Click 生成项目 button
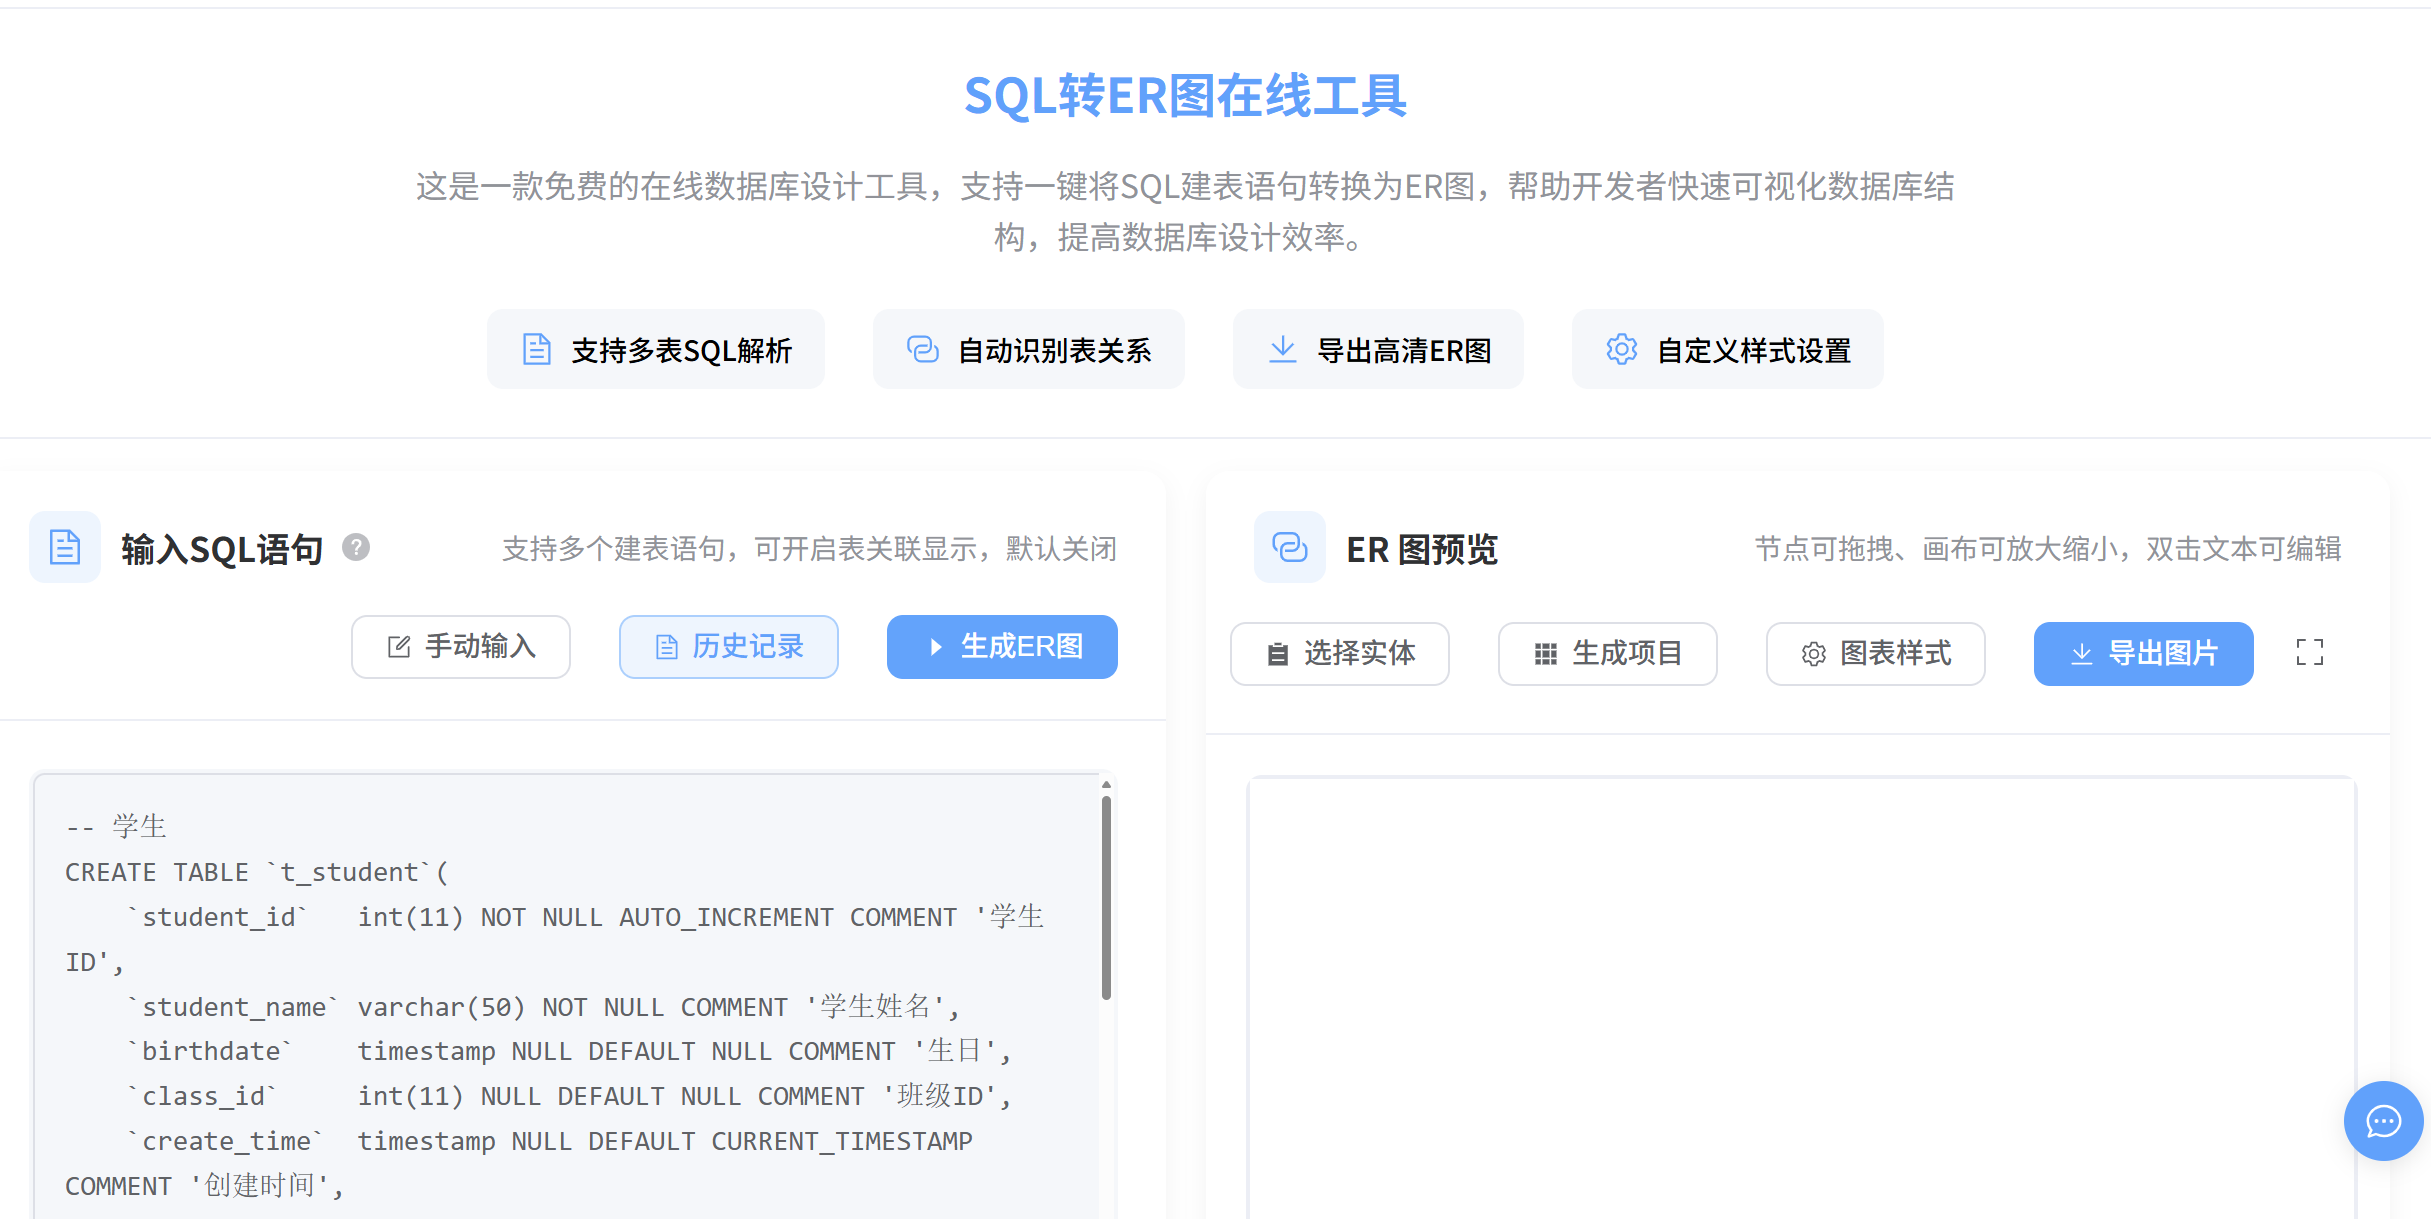 [x=1607, y=654]
